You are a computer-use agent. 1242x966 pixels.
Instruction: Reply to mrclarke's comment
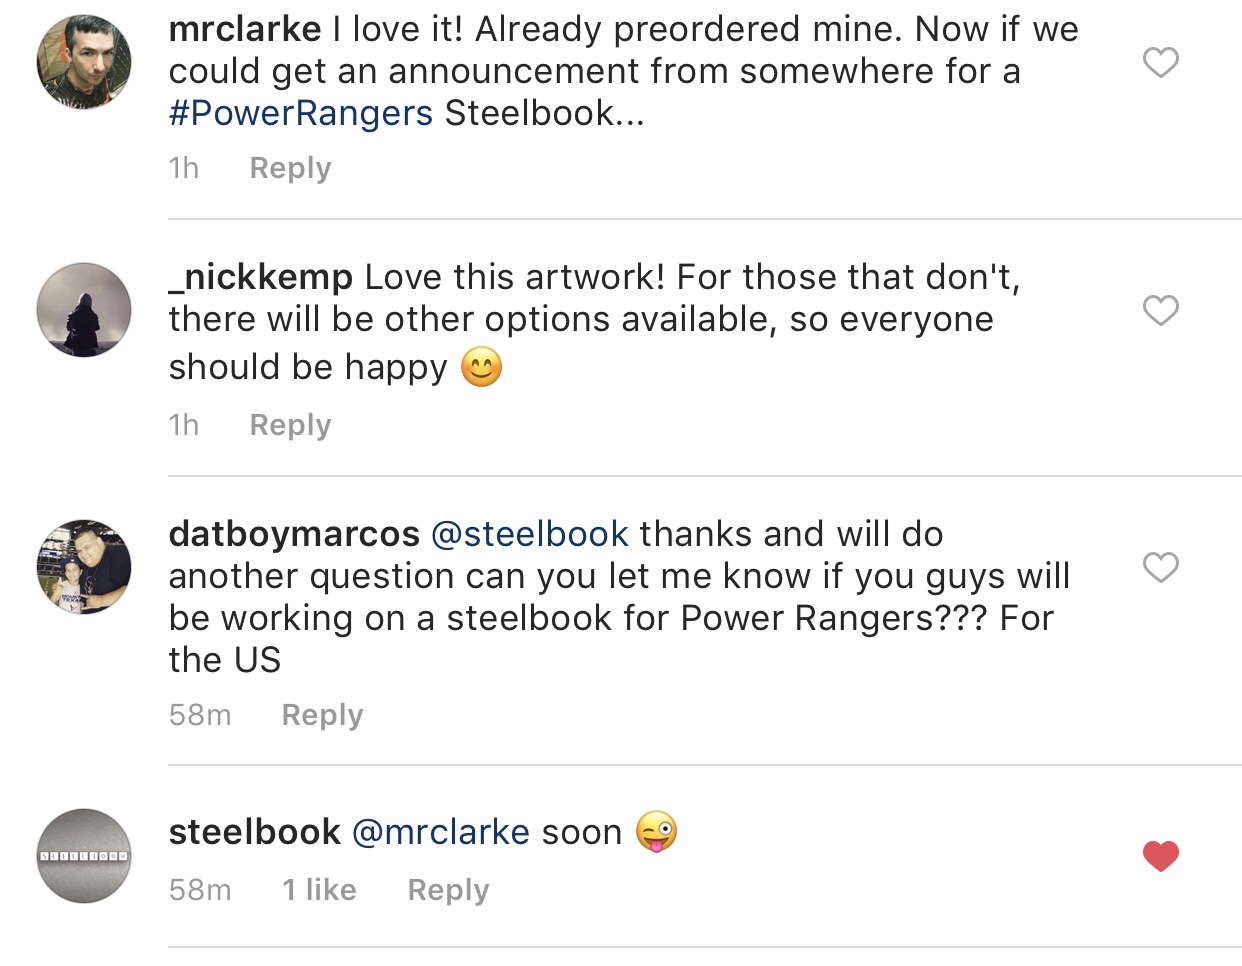(290, 168)
